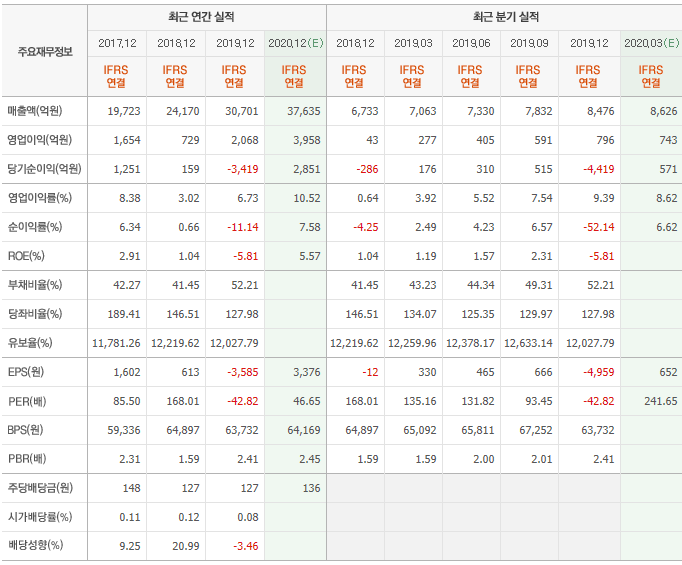Click the 2020.12(E) annual column header
The height and width of the screenshot is (565, 682).
pos(296,43)
